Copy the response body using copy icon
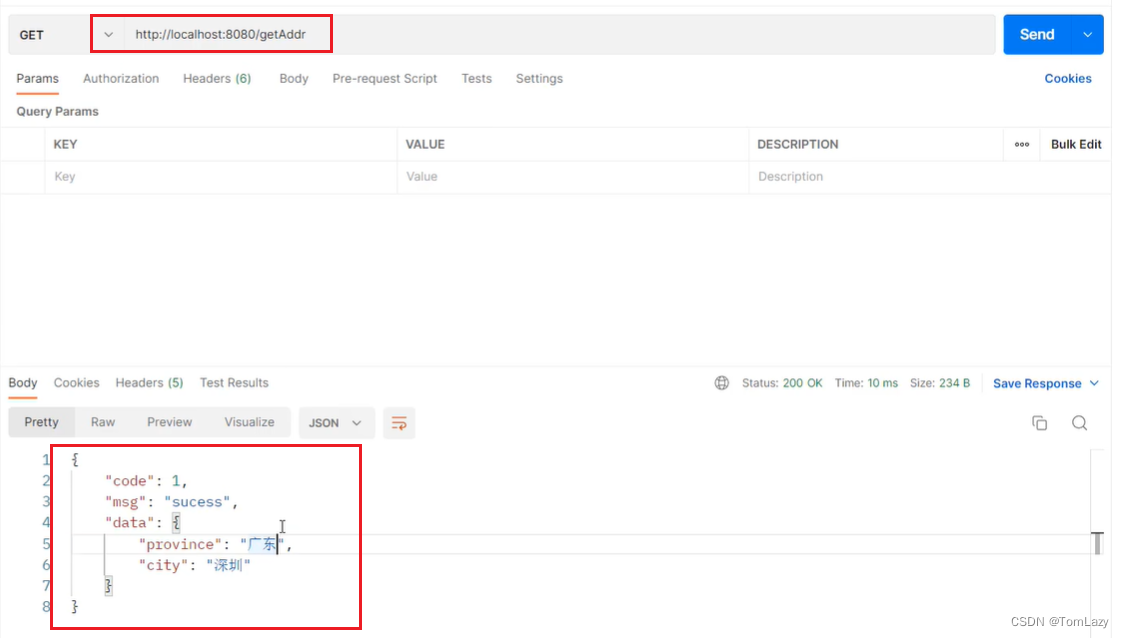 pos(1040,423)
